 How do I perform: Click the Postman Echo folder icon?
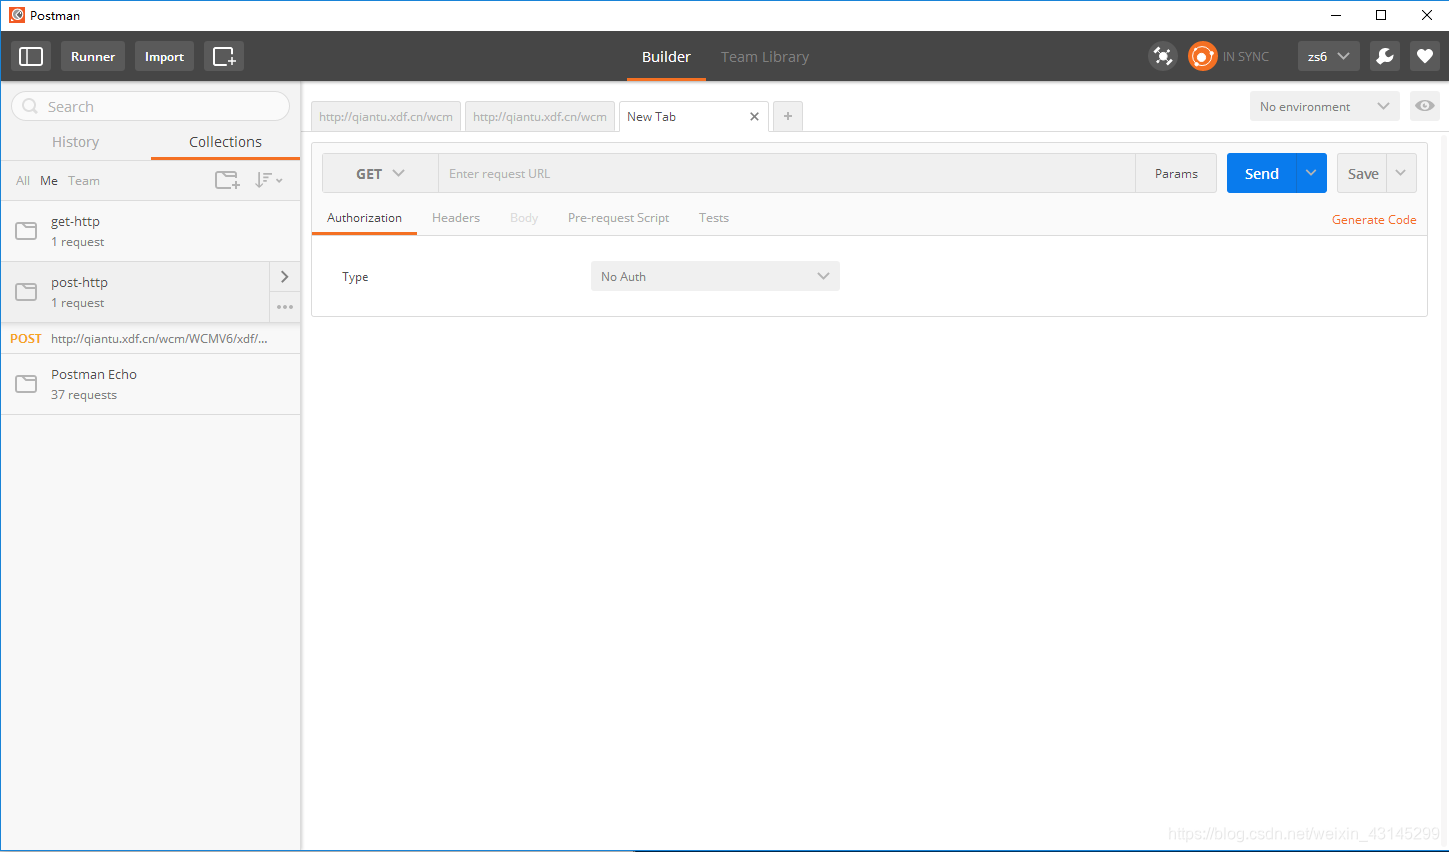[27, 384]
